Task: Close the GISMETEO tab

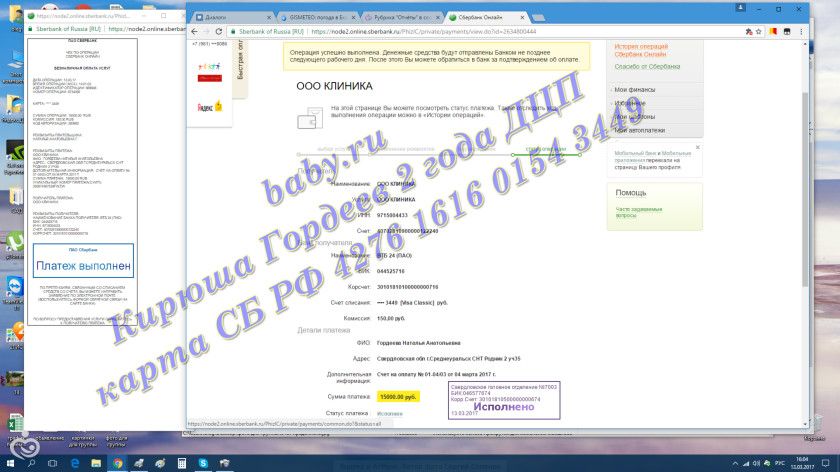Action: [353, 18]
